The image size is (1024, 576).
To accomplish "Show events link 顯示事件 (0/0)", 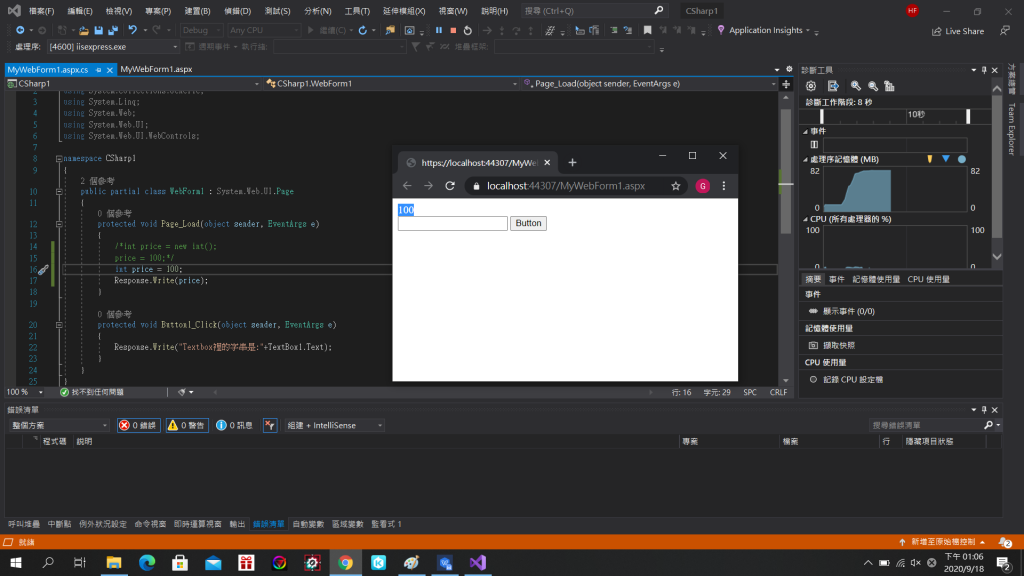I will pyautogui.click(x=848, y=312).
